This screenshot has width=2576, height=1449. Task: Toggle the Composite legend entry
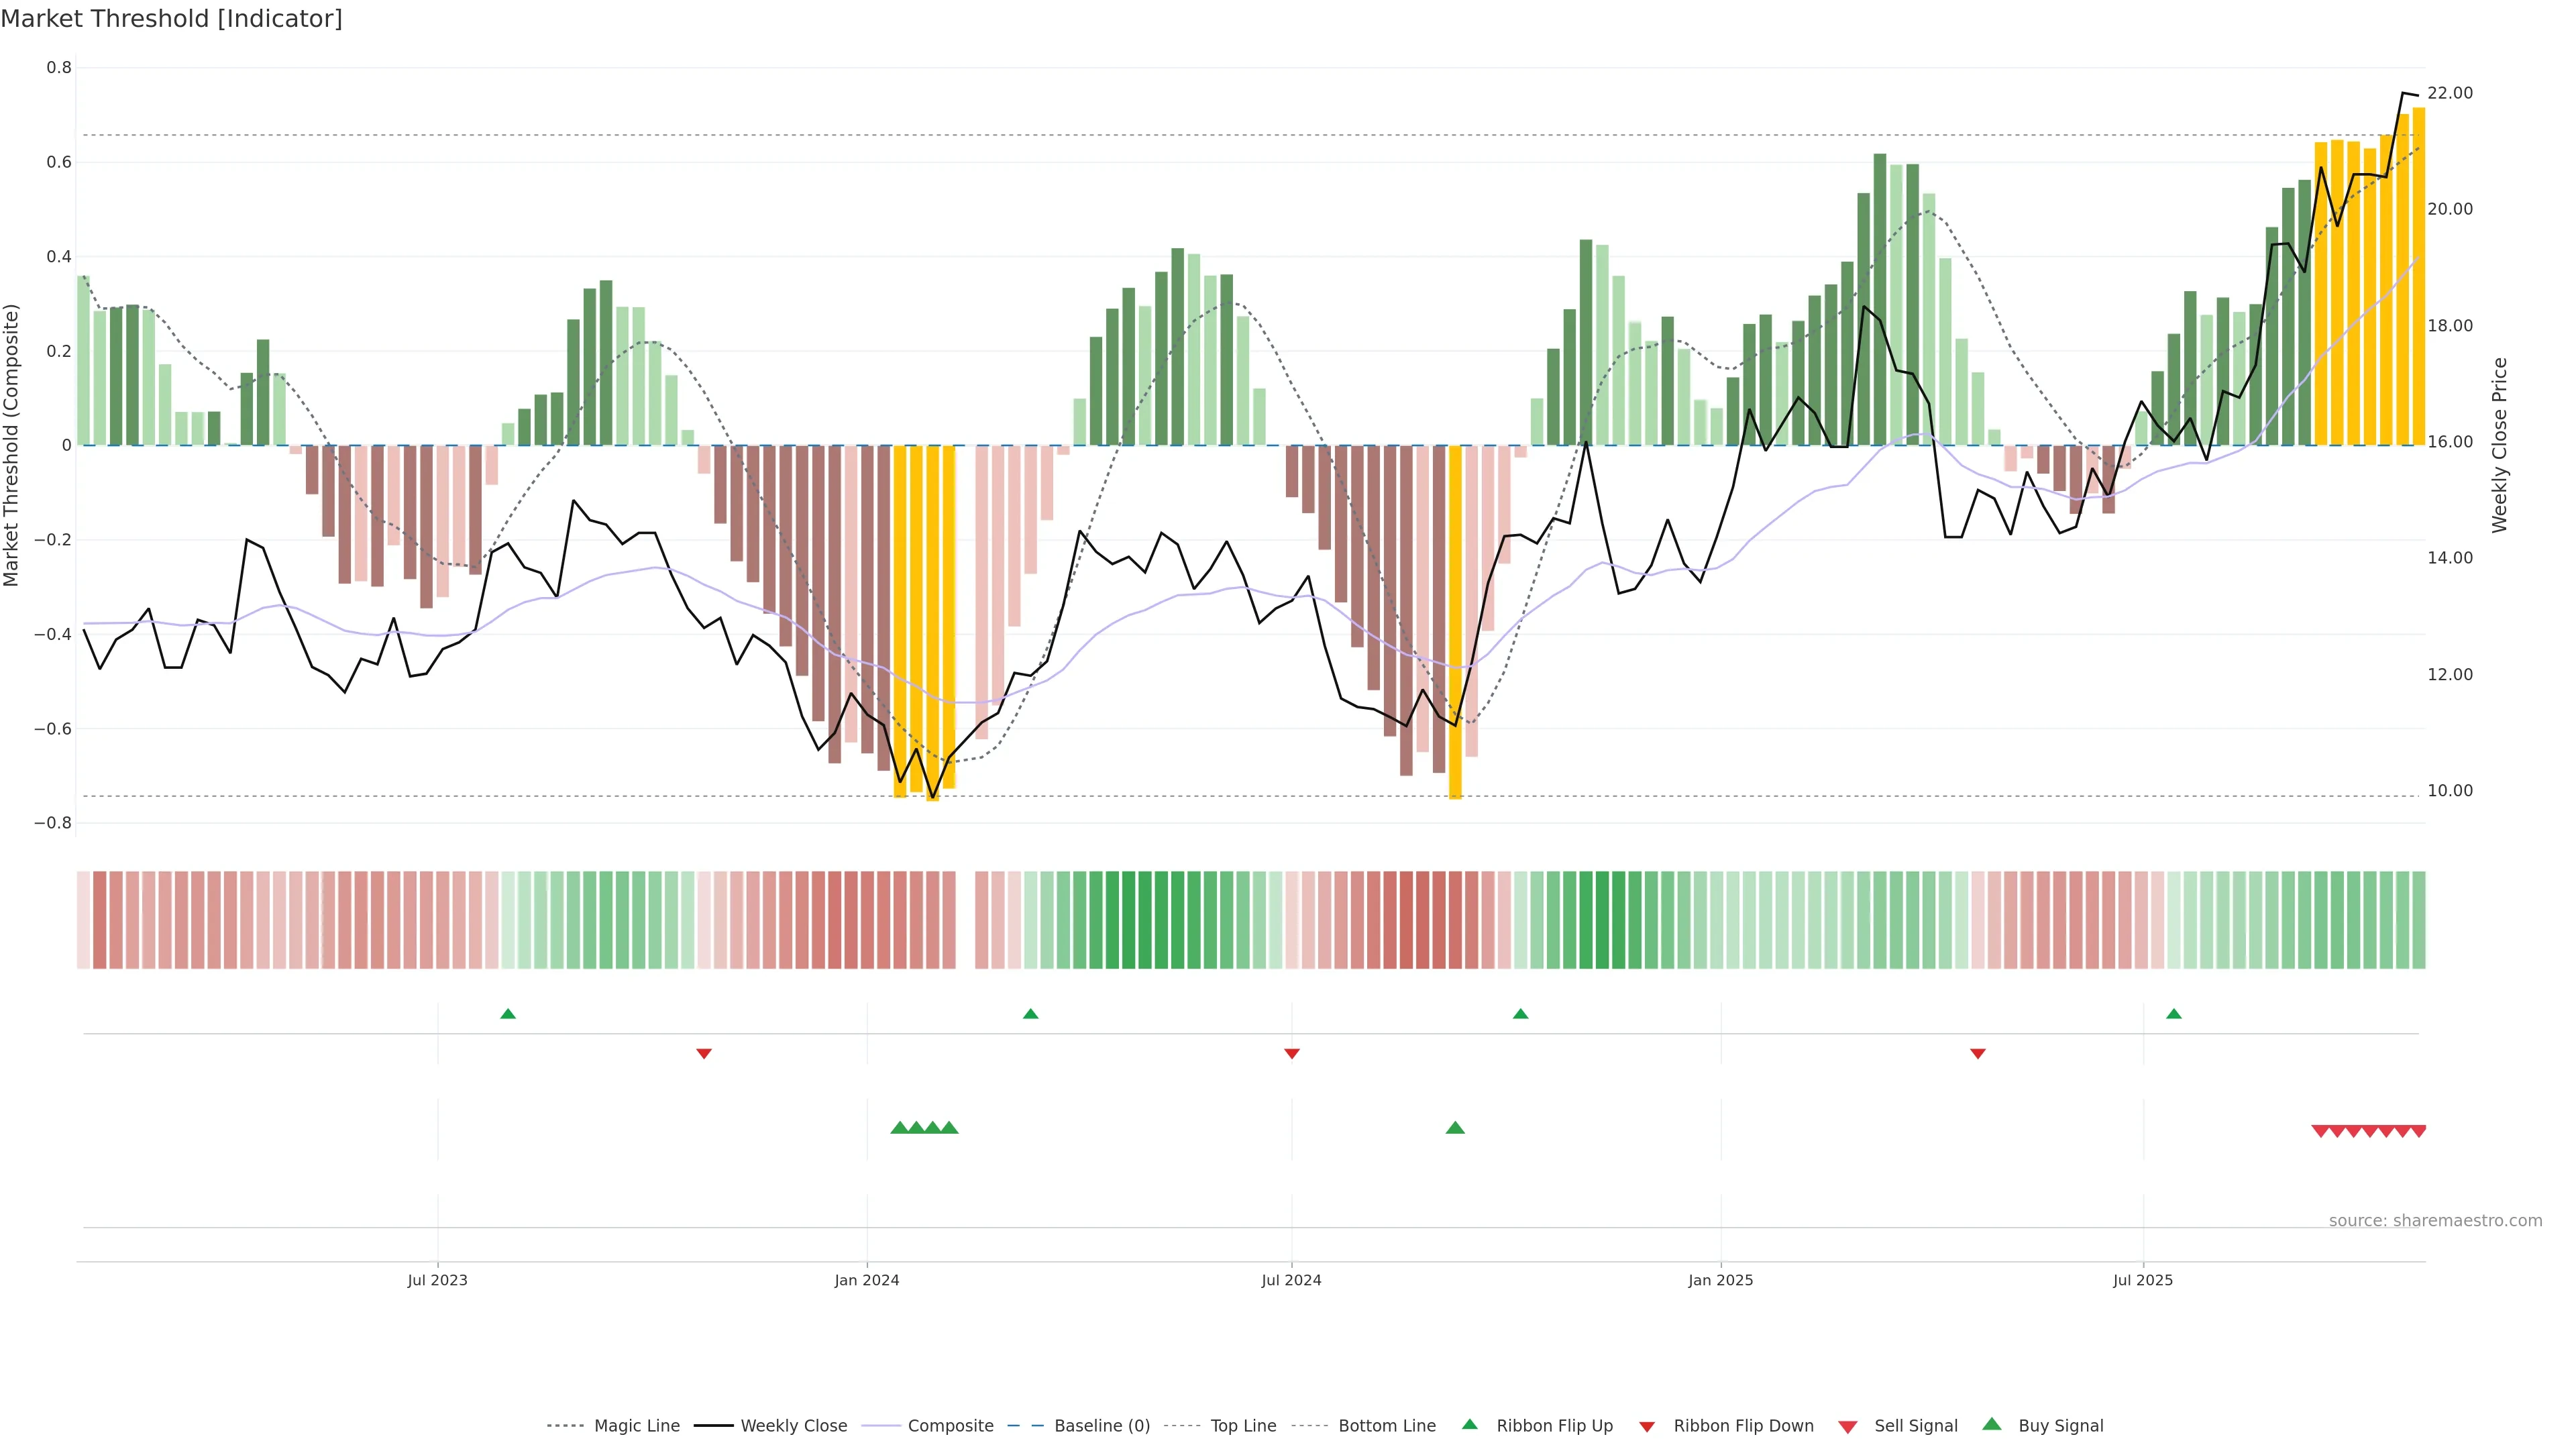950,1426
